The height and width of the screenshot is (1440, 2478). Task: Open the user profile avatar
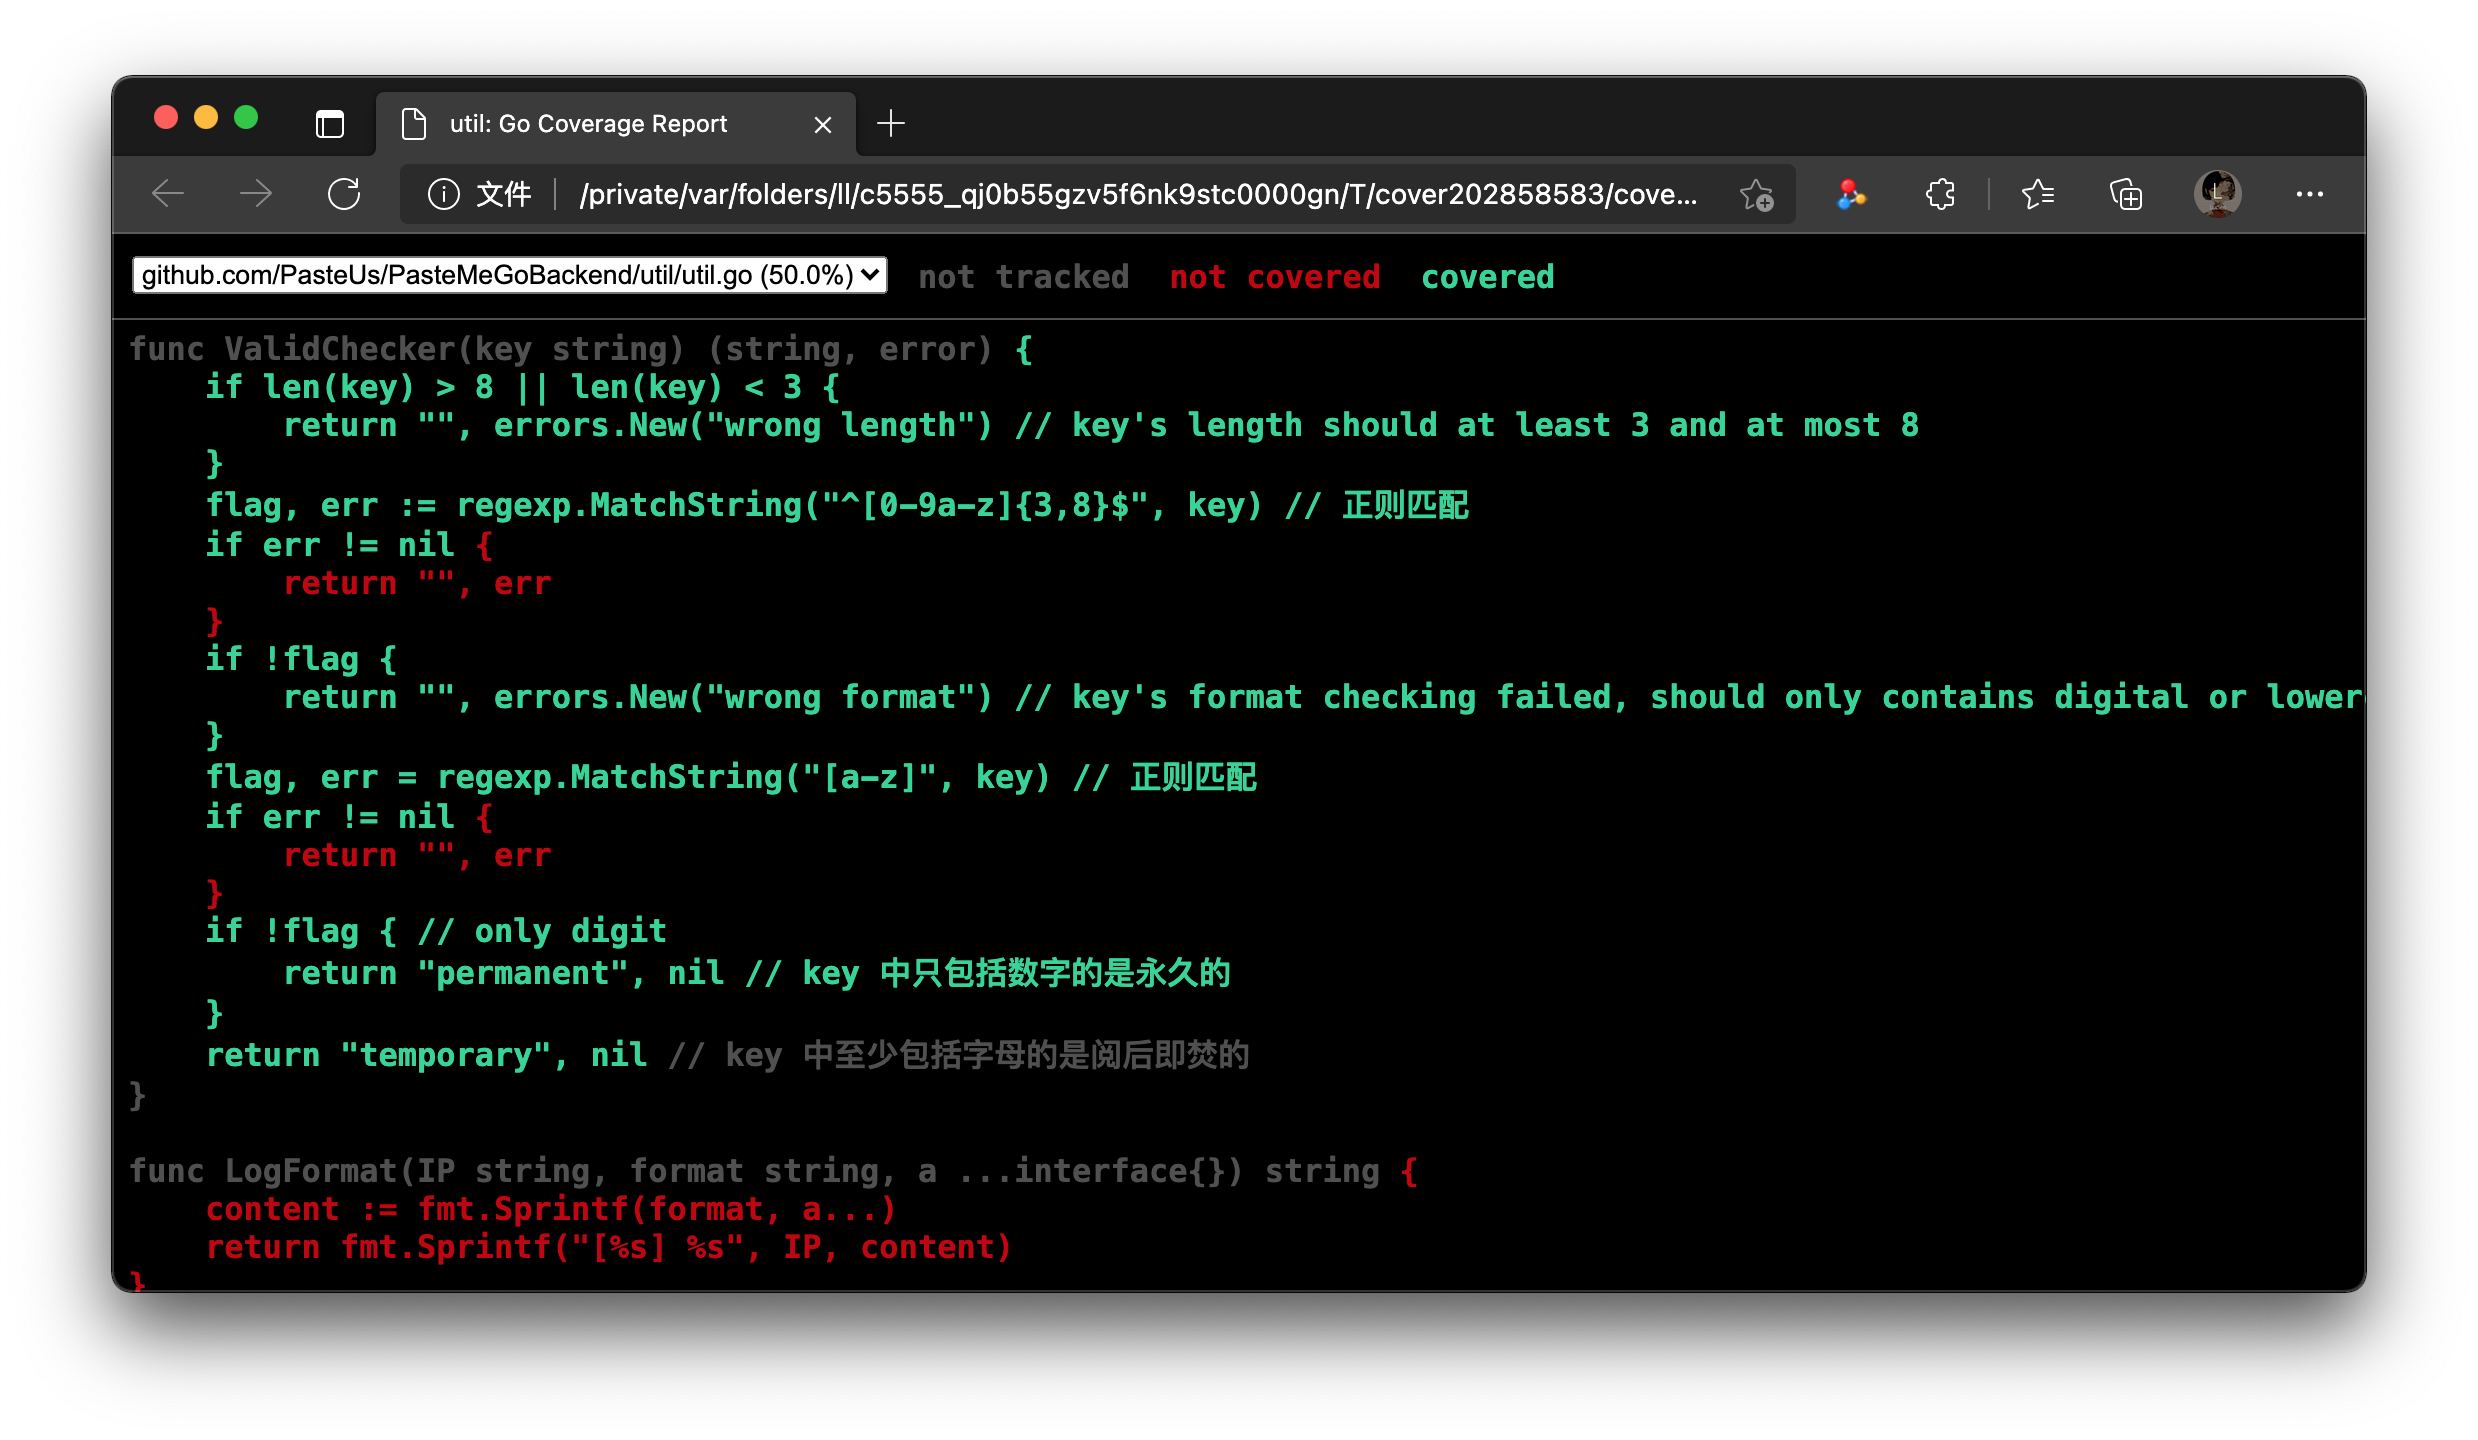click(x=2217, y=194)
